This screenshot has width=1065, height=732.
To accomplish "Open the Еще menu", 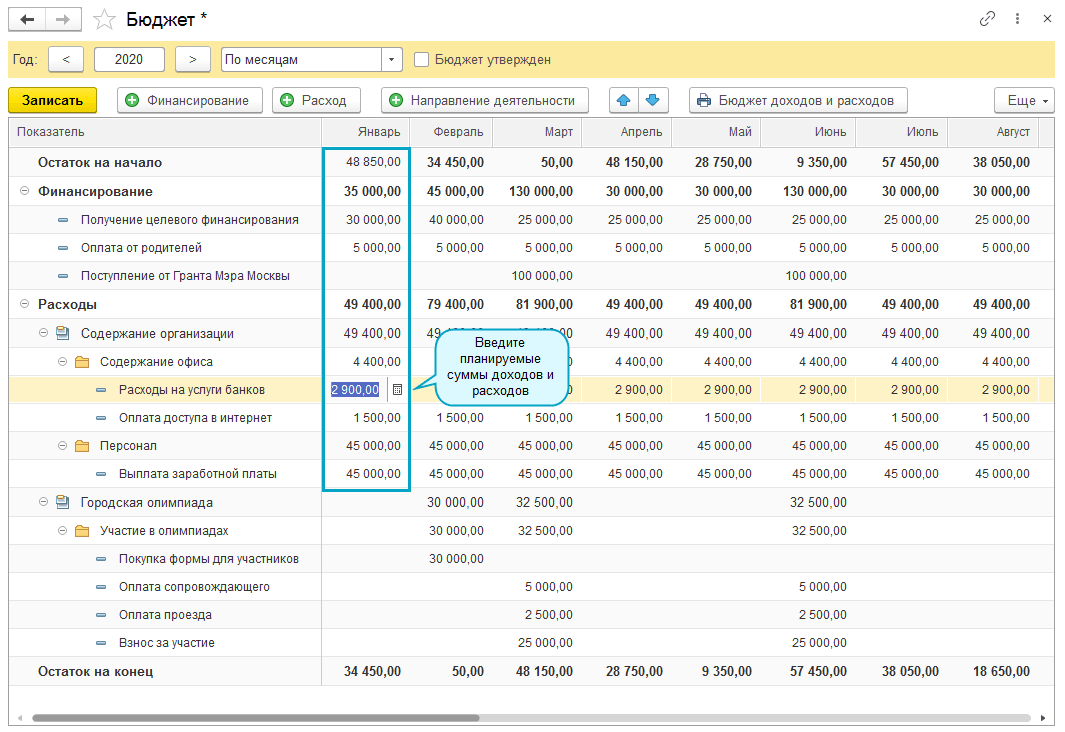I will (x=1023, y=100).
